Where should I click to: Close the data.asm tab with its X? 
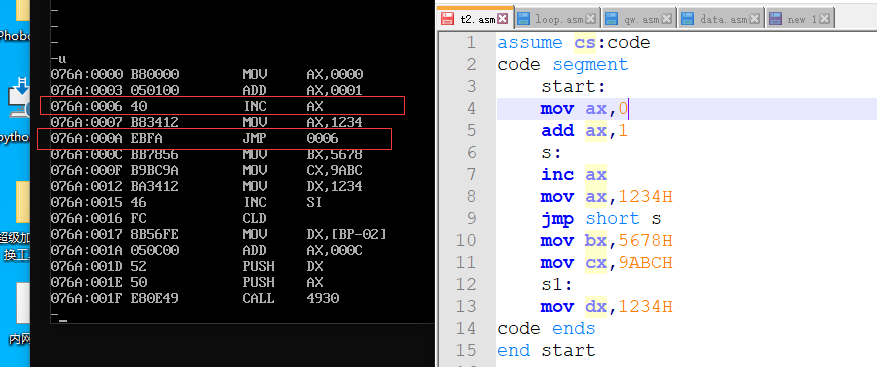755,19
